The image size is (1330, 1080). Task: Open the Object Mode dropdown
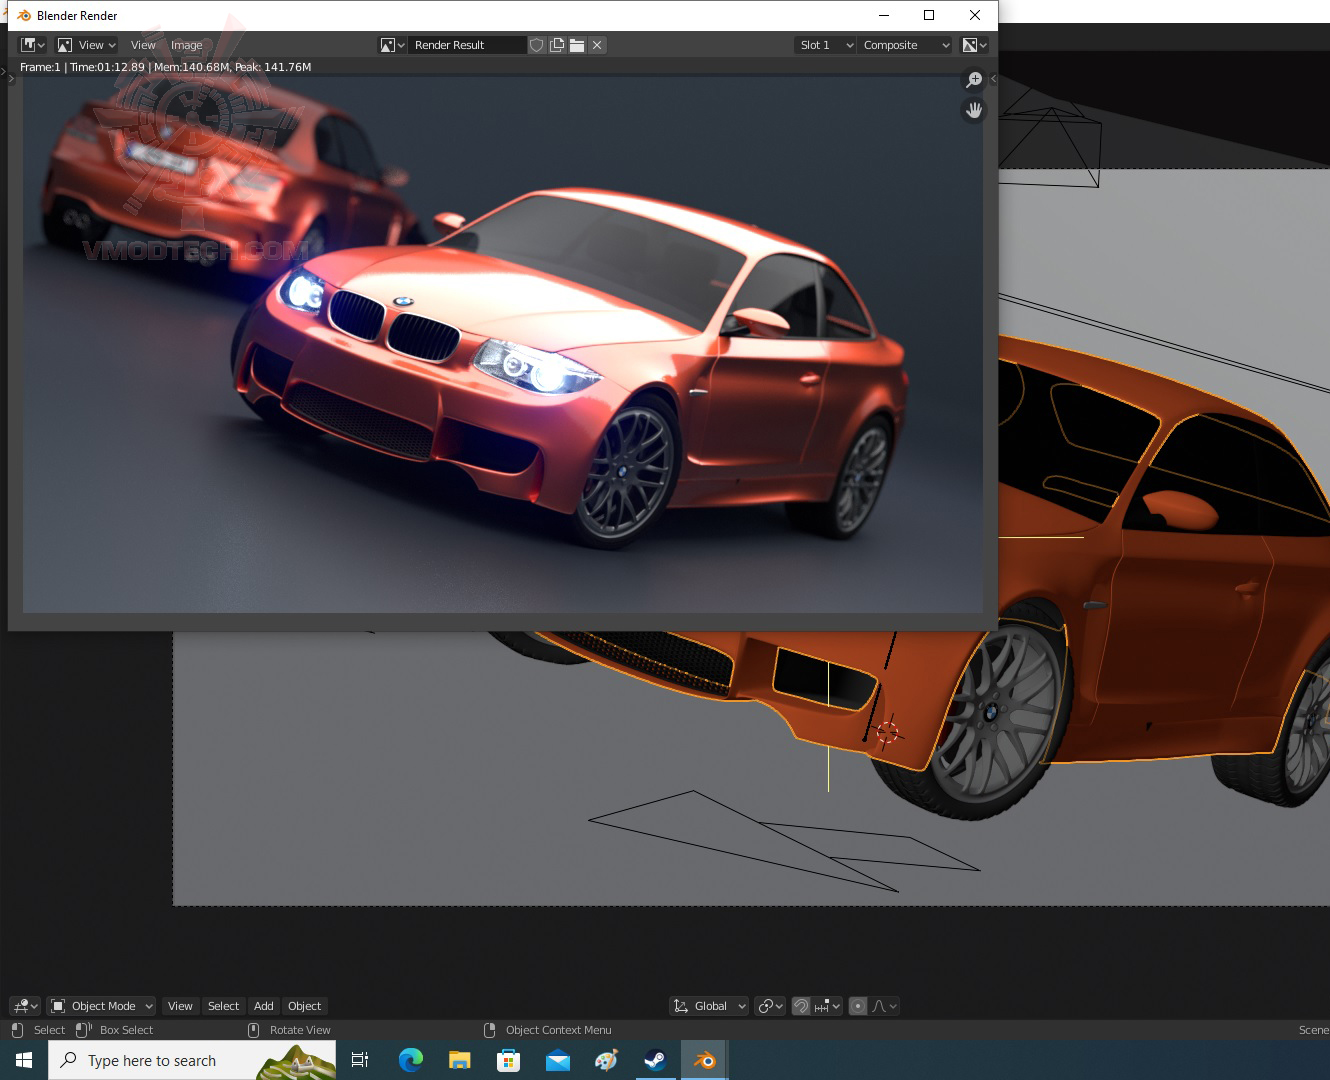click(x=102, y=1006)
